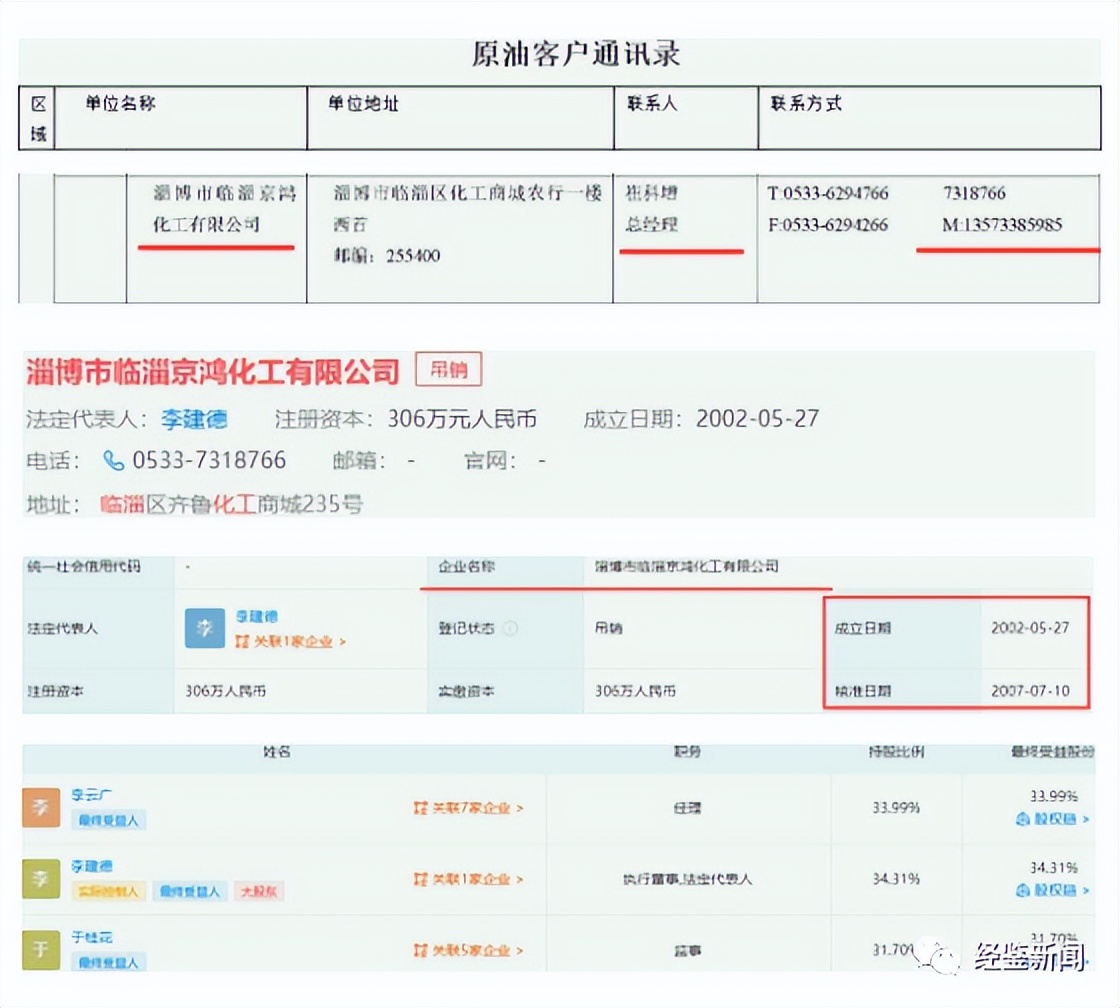
Task: Click the address 临淄区齐鲁化工商城235号
Action: 231,504
